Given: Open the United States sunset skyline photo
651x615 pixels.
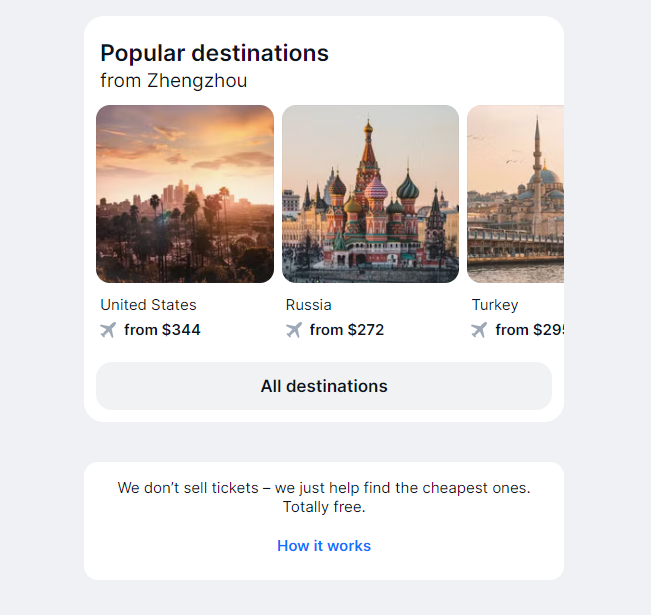Looking at the screenshot, I should [x=185, y=194].
